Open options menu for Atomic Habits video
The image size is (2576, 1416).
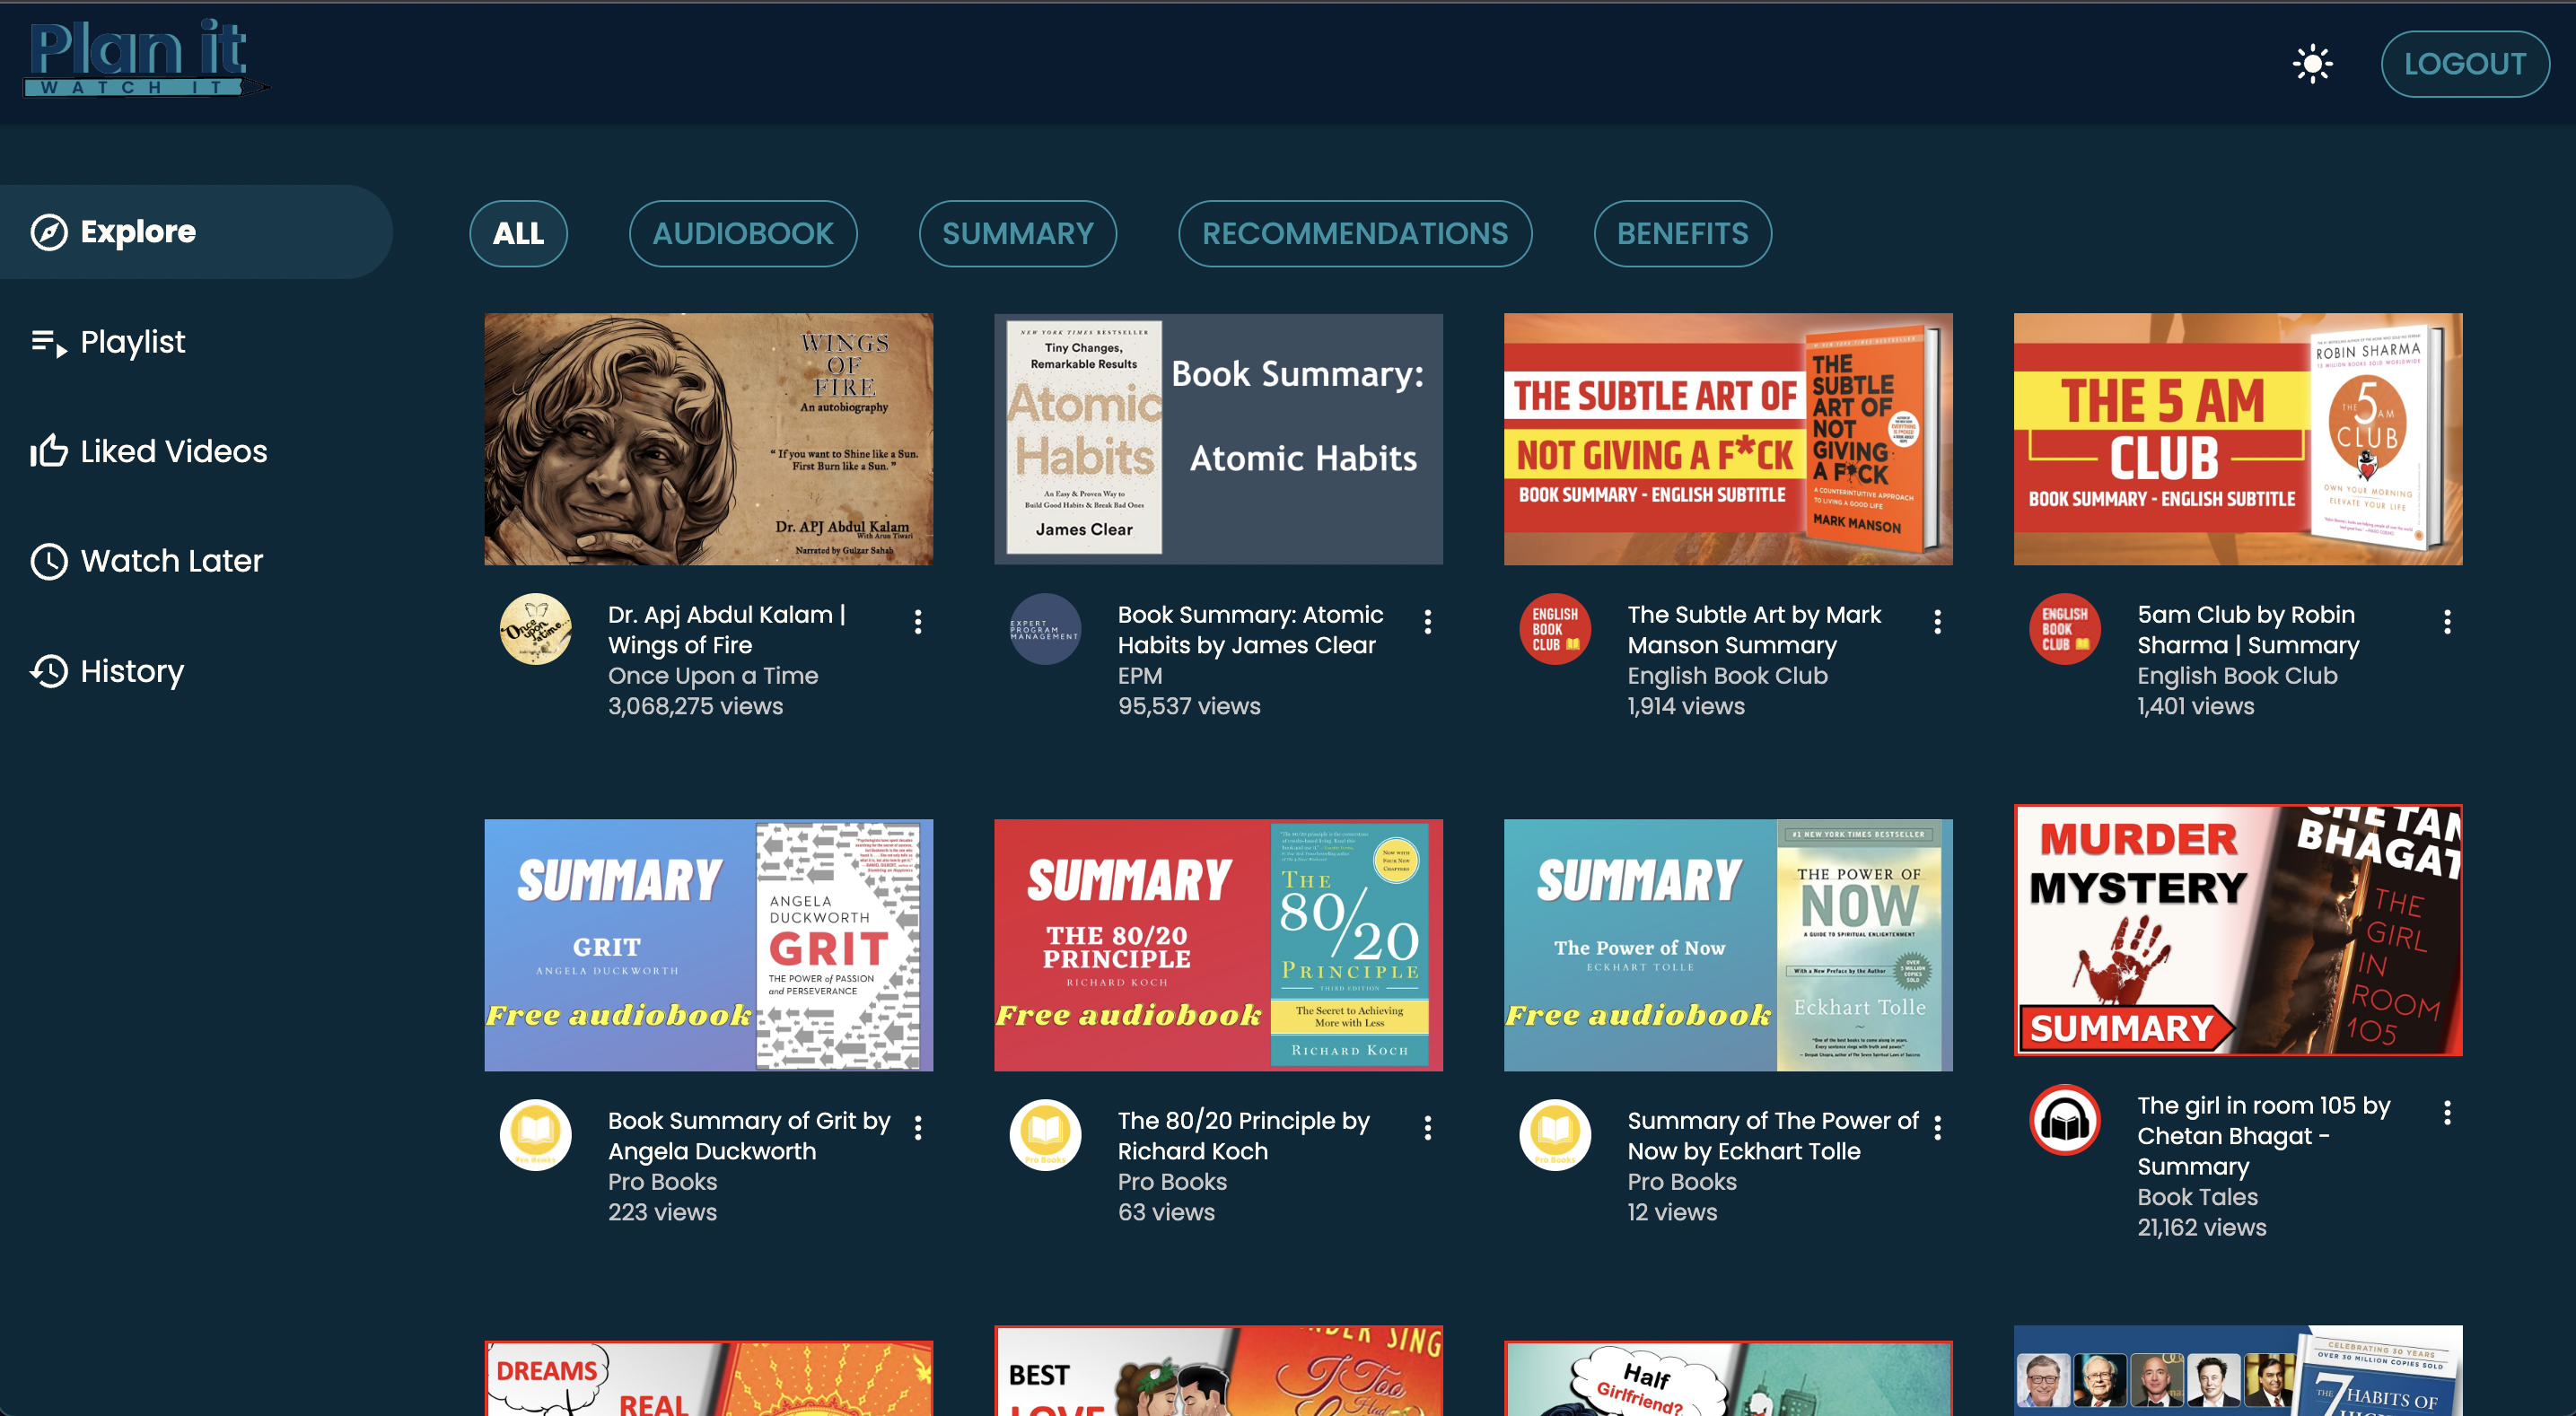1427,622
